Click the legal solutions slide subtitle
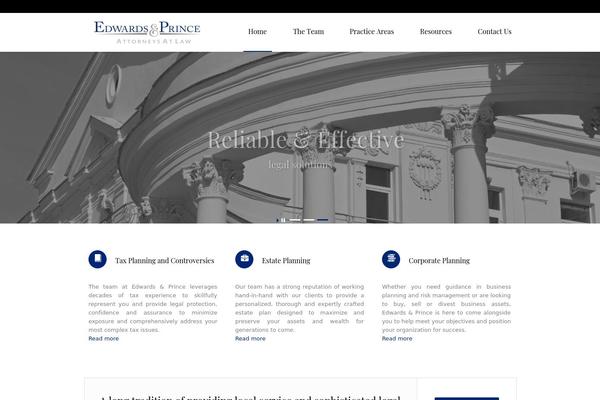 [300, 164]
